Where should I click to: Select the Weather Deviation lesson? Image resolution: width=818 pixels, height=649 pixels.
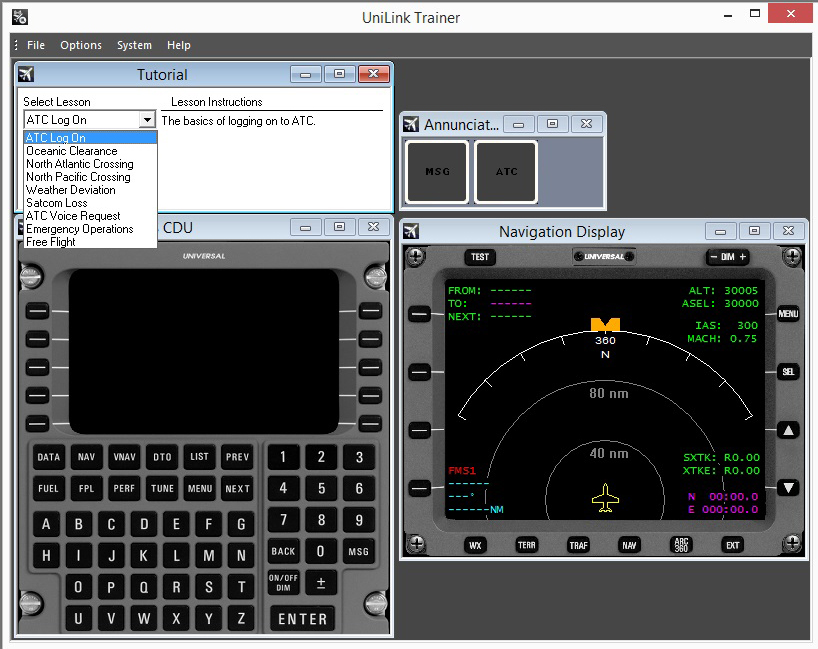tap(71, 189)
